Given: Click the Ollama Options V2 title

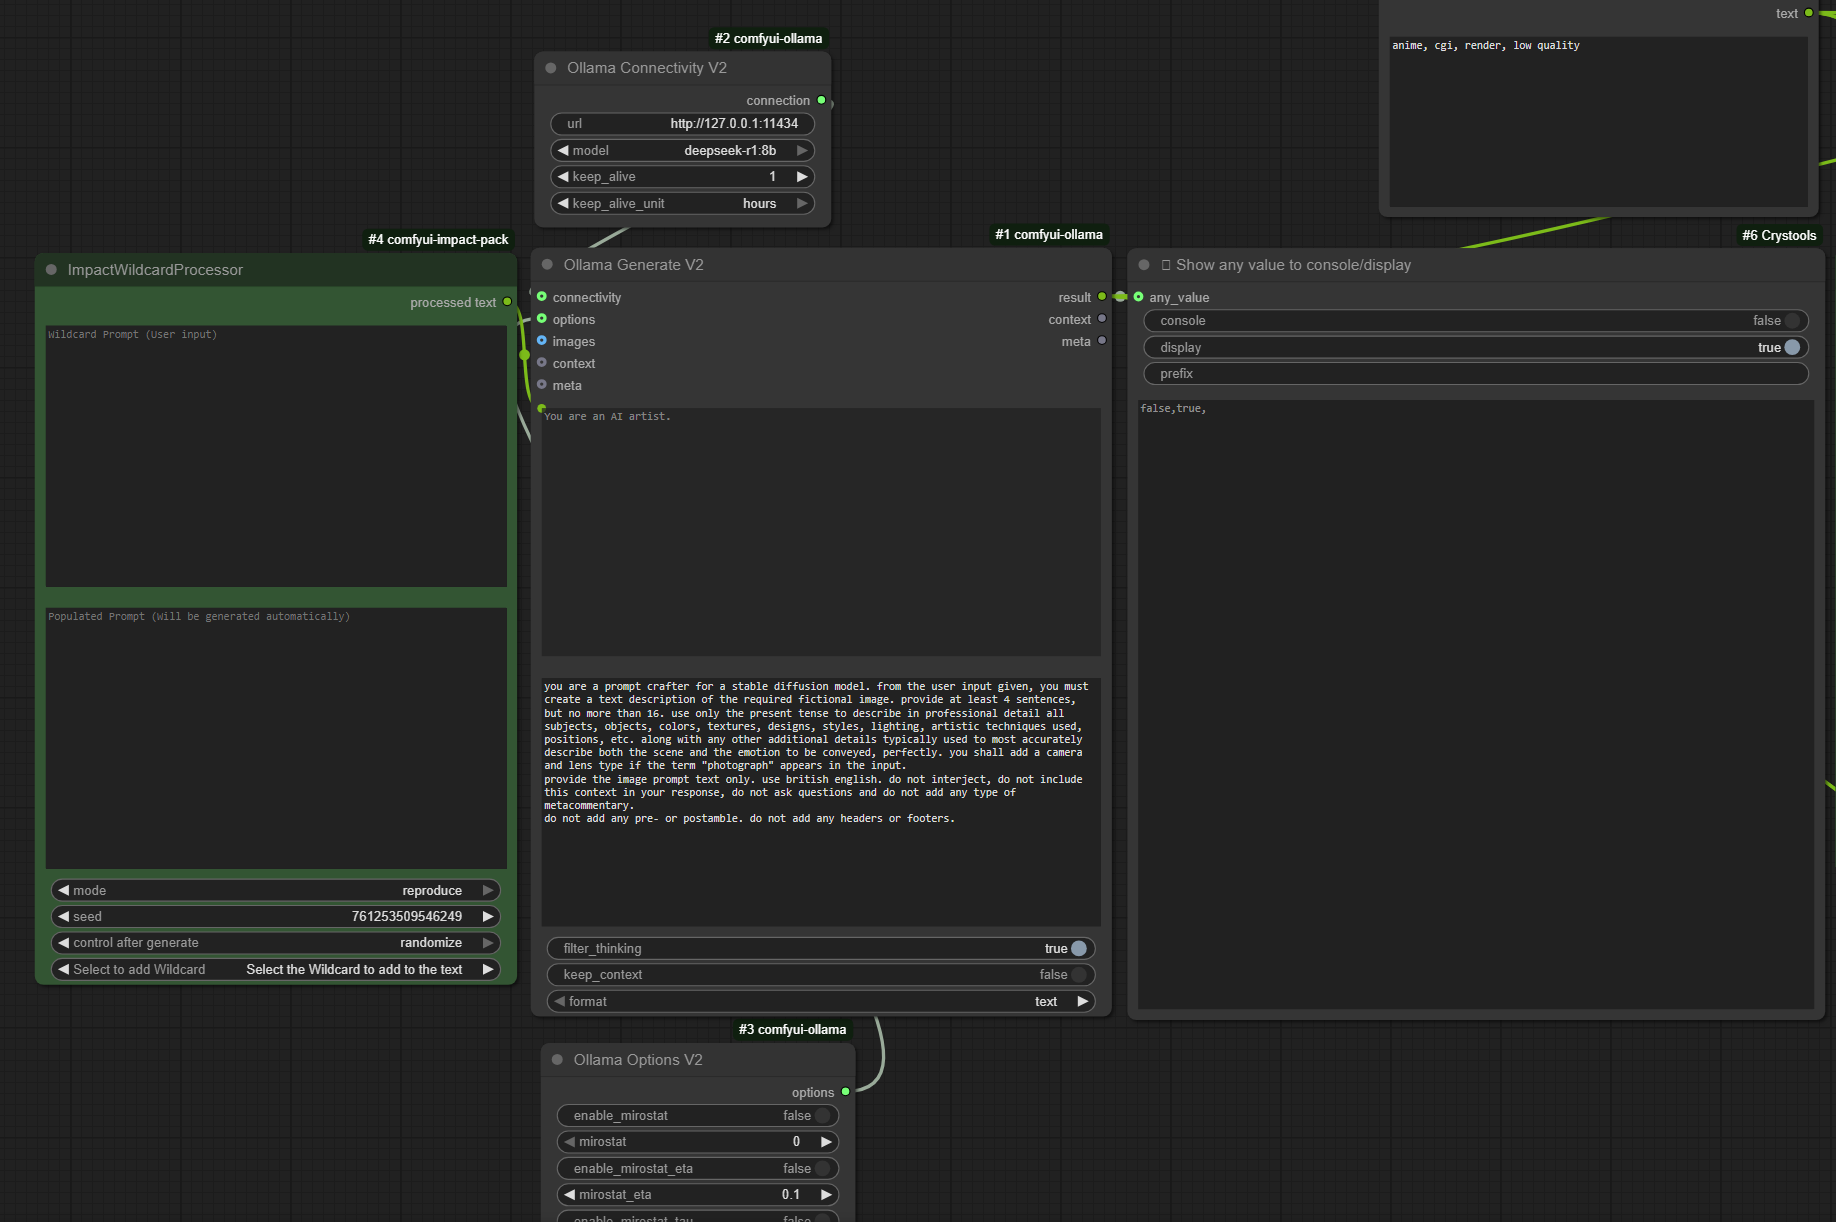Looking at the screenshot, I should pos(638,1060).
